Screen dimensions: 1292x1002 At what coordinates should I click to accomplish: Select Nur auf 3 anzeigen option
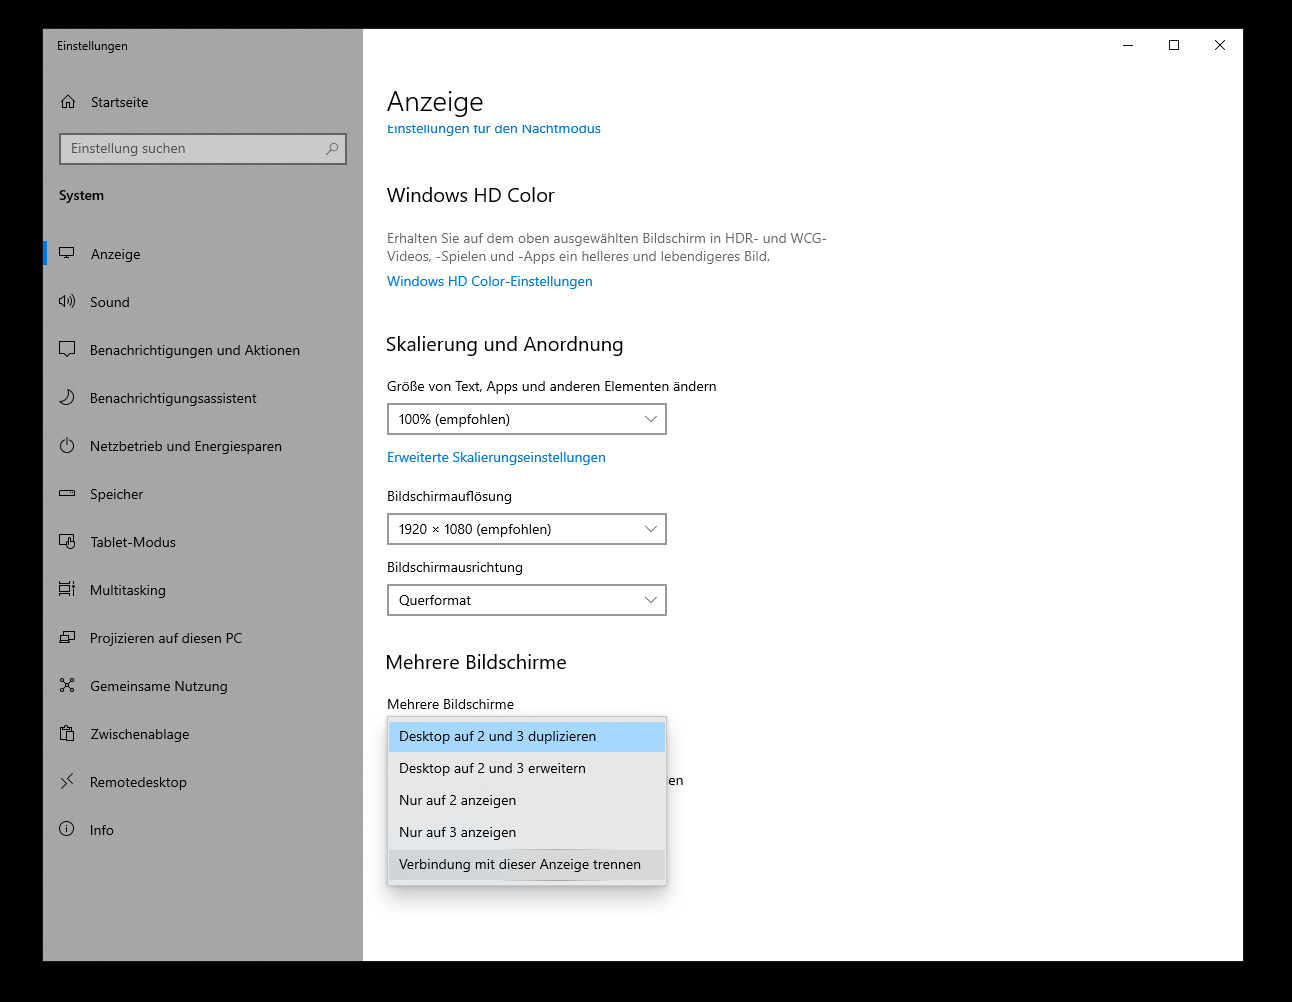tap(527, 832)
